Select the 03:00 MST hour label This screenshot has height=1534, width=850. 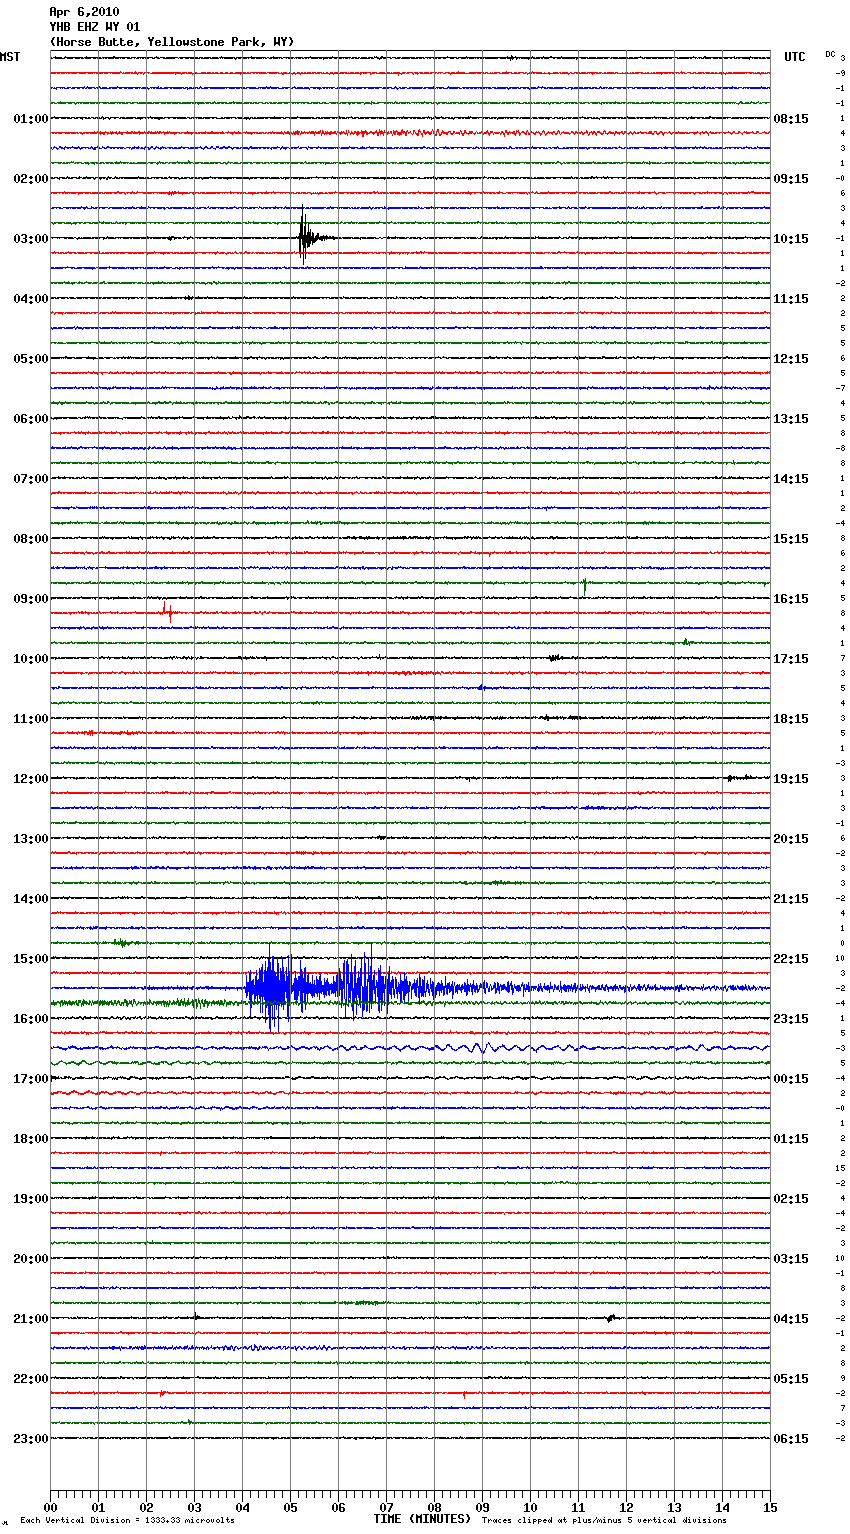(x=31, y=239)
